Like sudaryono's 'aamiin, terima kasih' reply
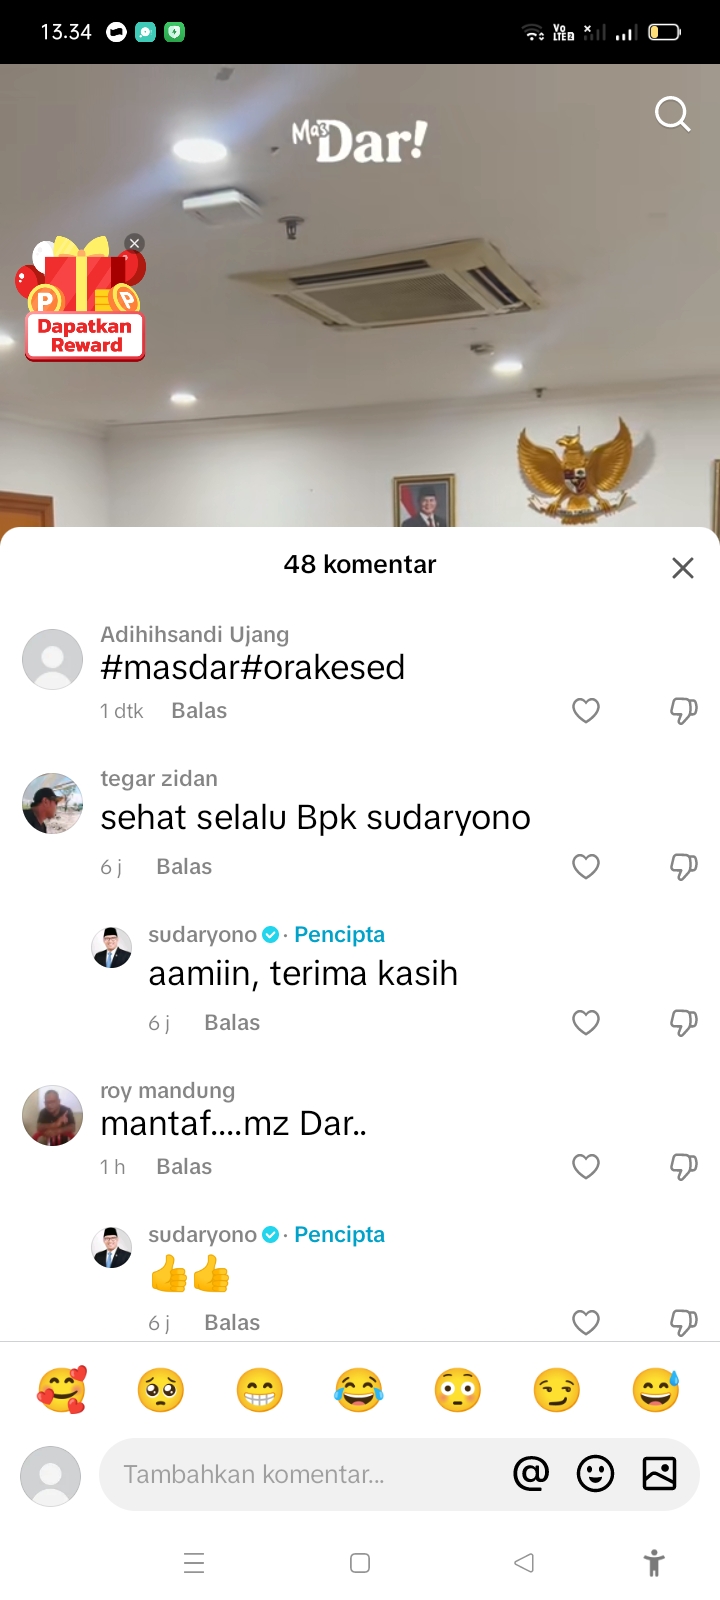 pyautogui.click(x=586, y=1023)
